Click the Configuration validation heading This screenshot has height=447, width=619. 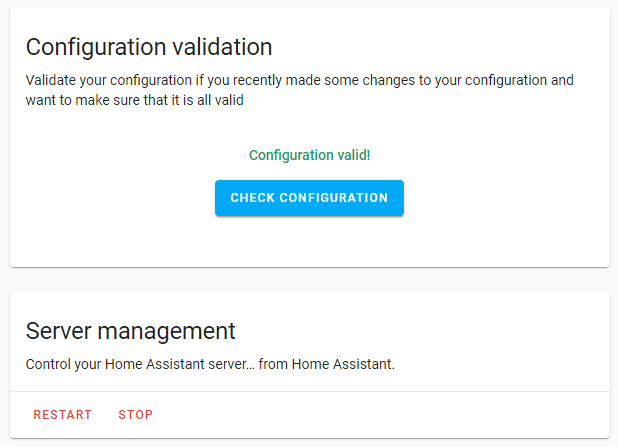point(149,47)
